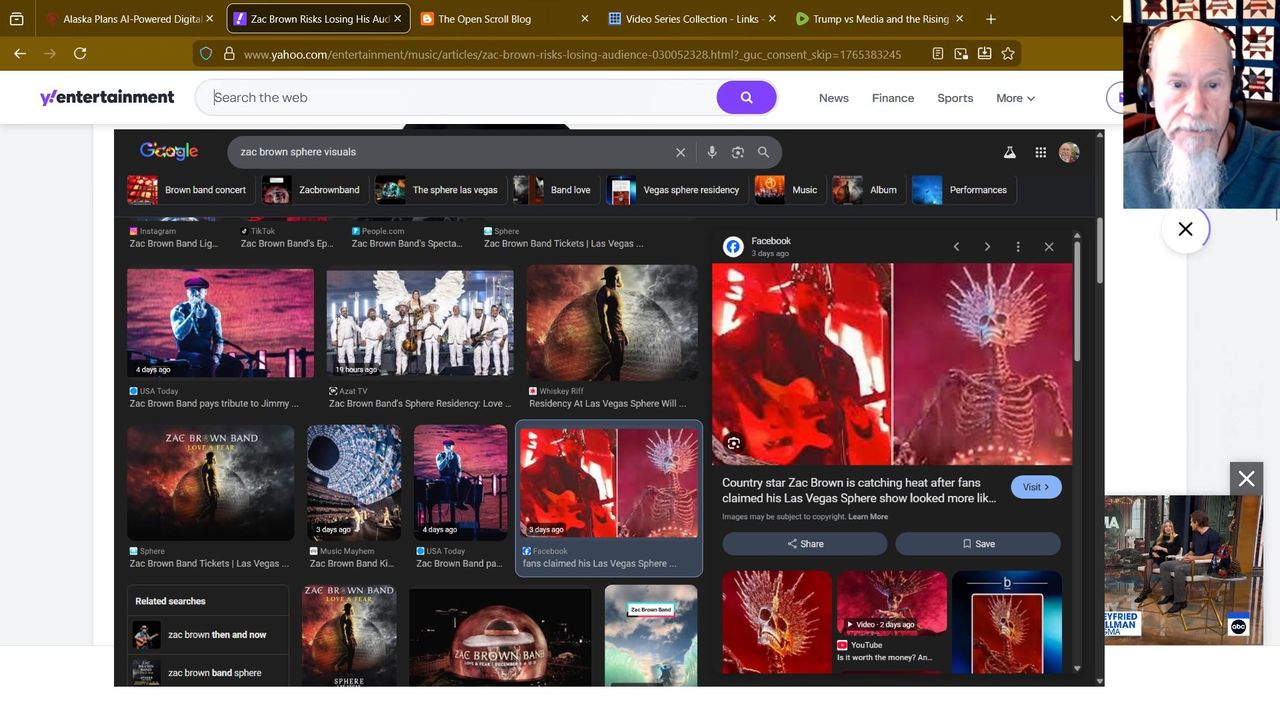Image resolution: width=1280 pixels, height=720 pixels.
Task: Switch to The Open Scroll Blog tab
Action: click(485, 19)
